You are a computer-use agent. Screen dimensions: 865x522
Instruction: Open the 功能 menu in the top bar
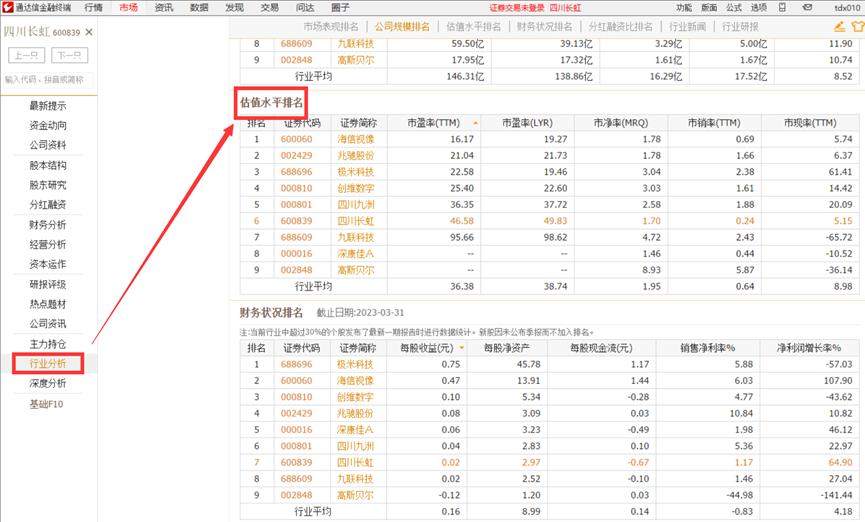(x=684, y=8)
